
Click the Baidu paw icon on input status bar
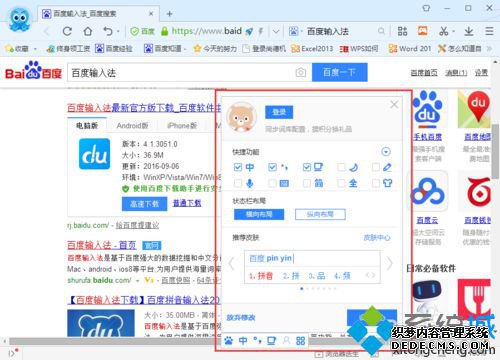coord(229,340)
